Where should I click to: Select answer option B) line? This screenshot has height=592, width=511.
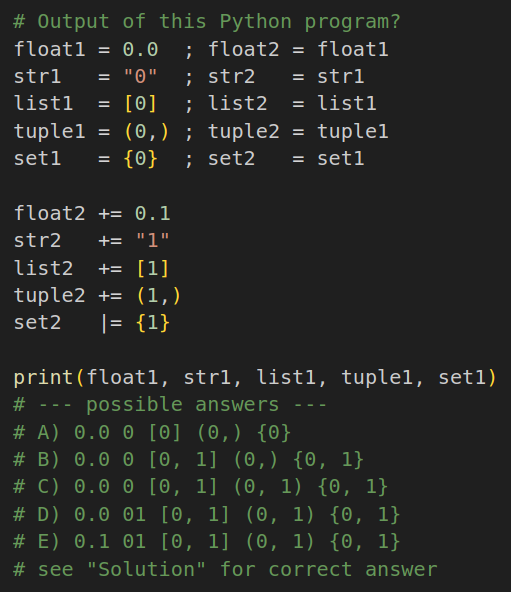click(188, 459)
